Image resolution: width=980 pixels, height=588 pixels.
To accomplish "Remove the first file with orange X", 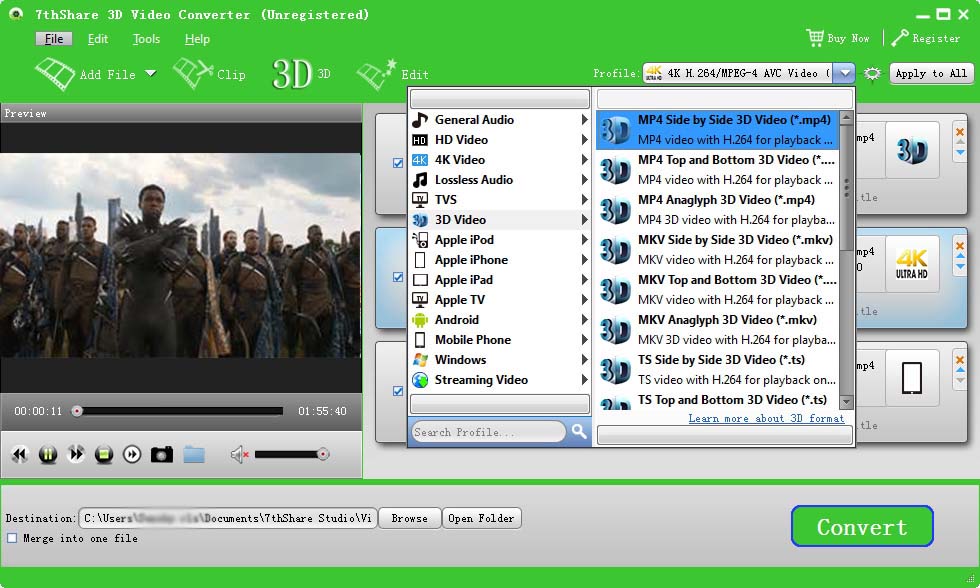I will (959, 131).
